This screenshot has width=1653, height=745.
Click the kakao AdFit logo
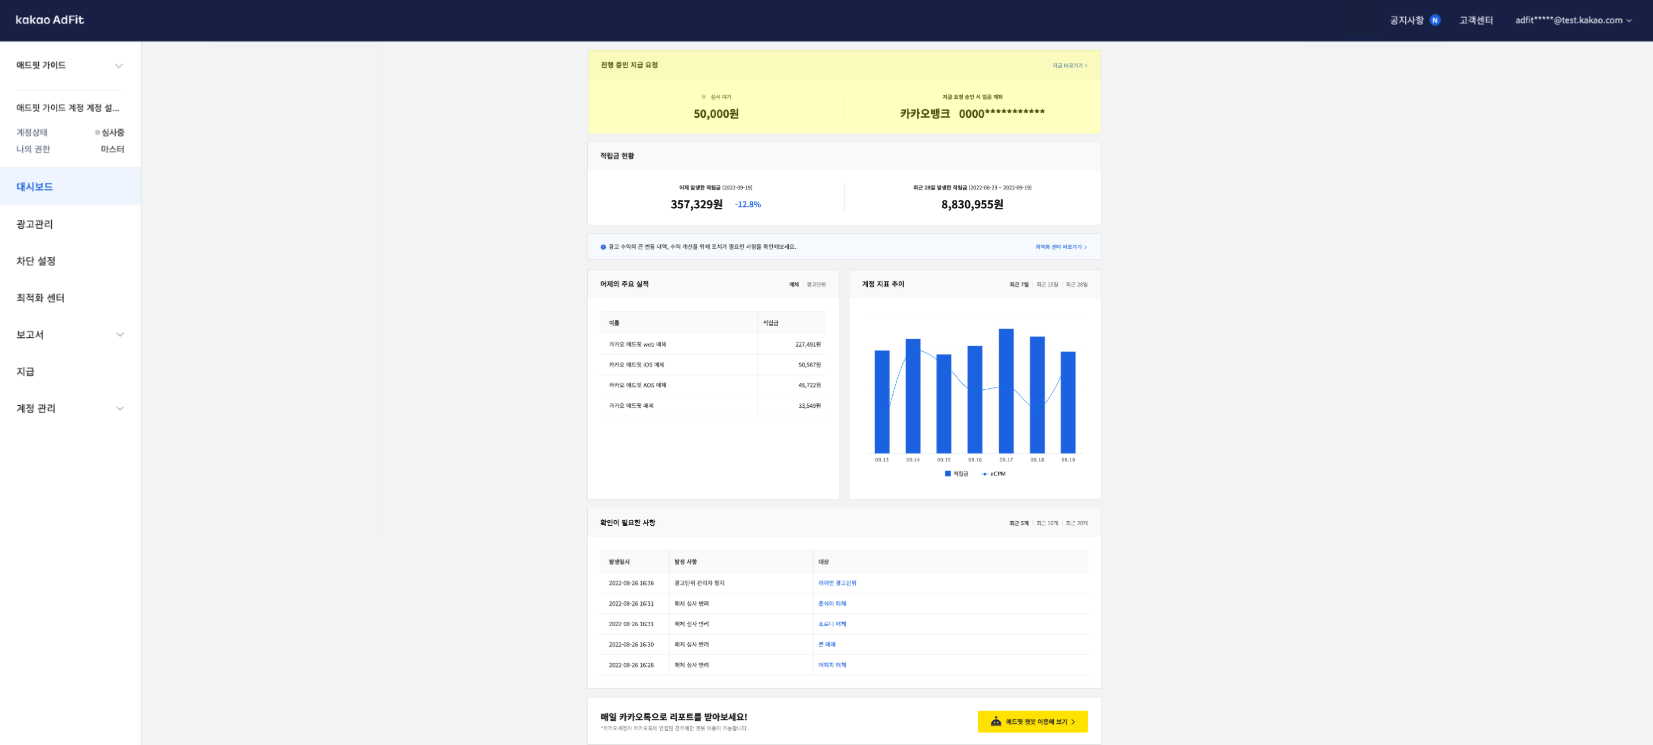[x=50, y=20]
